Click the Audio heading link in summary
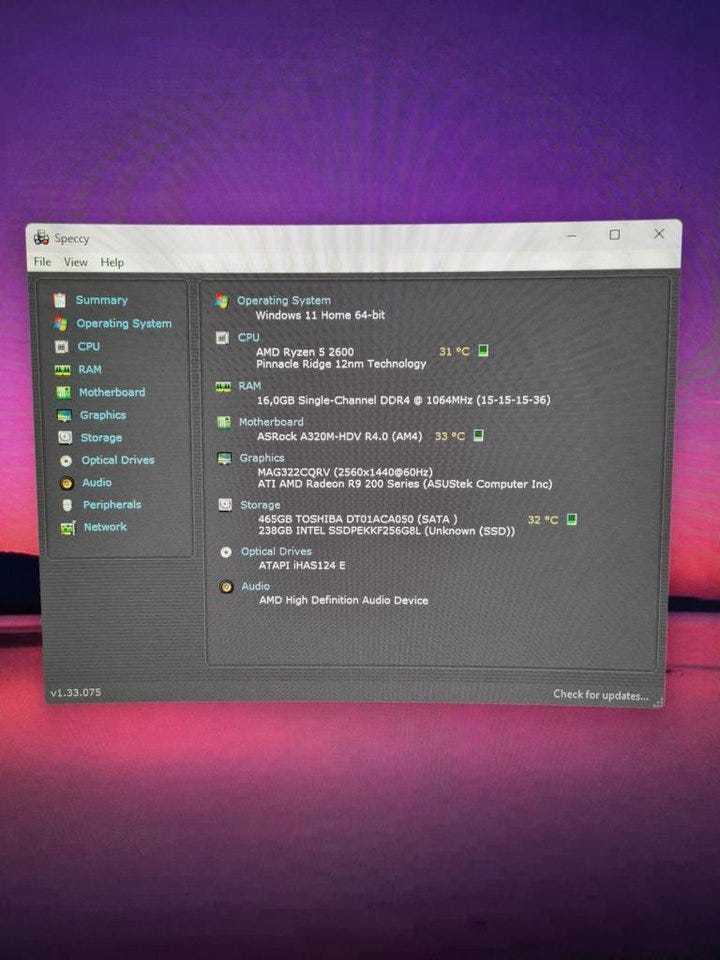 point(255,586)
